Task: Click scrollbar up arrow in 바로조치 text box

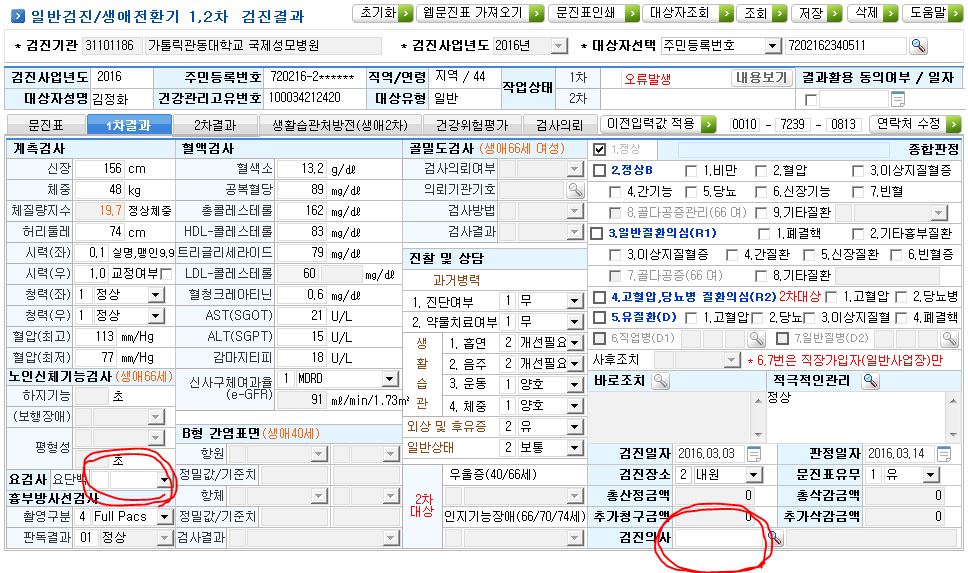Action: point(758,401)
